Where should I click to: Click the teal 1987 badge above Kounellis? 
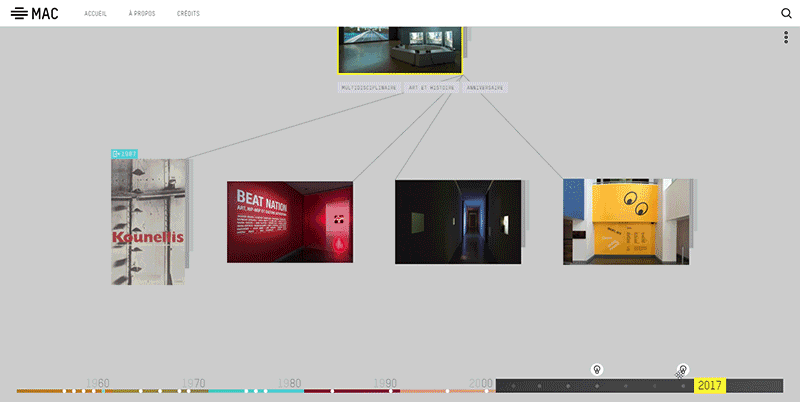point(124,154)
